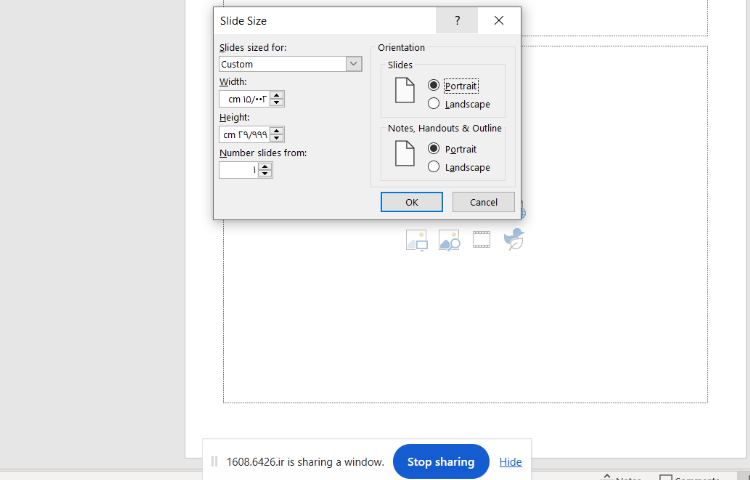Increase Width spinner up arrow
Screen dimensions: 750x480
point(277,95)
